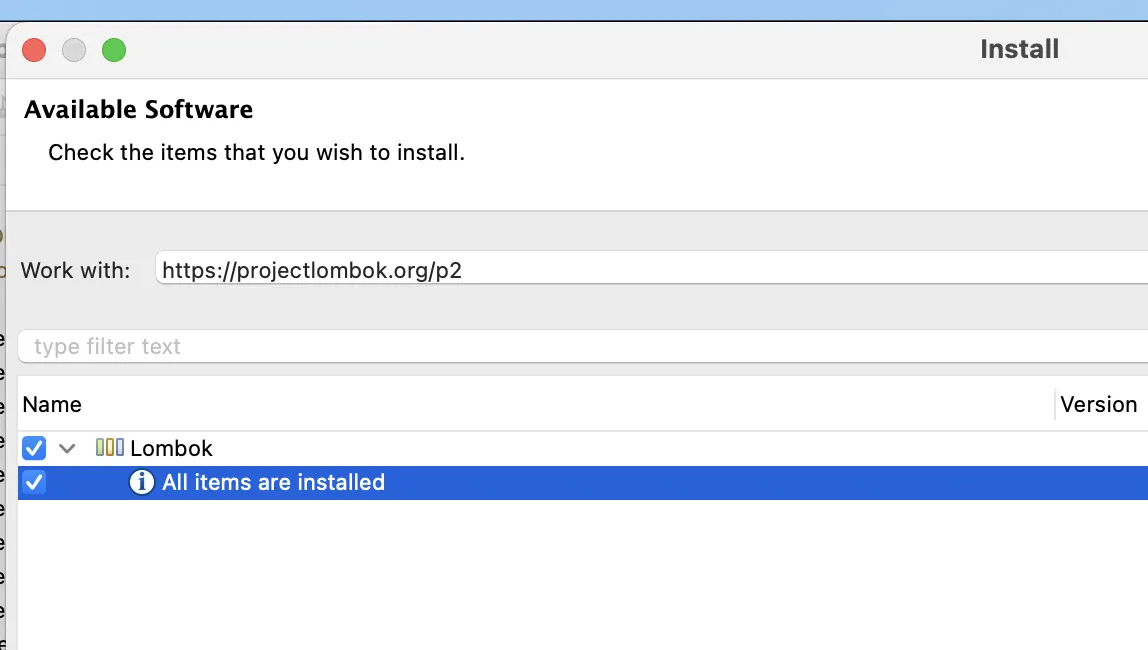This screenshot has height=650, width=1148.
Task: Close the Install dialog with red button
Action: coord(34,49)
